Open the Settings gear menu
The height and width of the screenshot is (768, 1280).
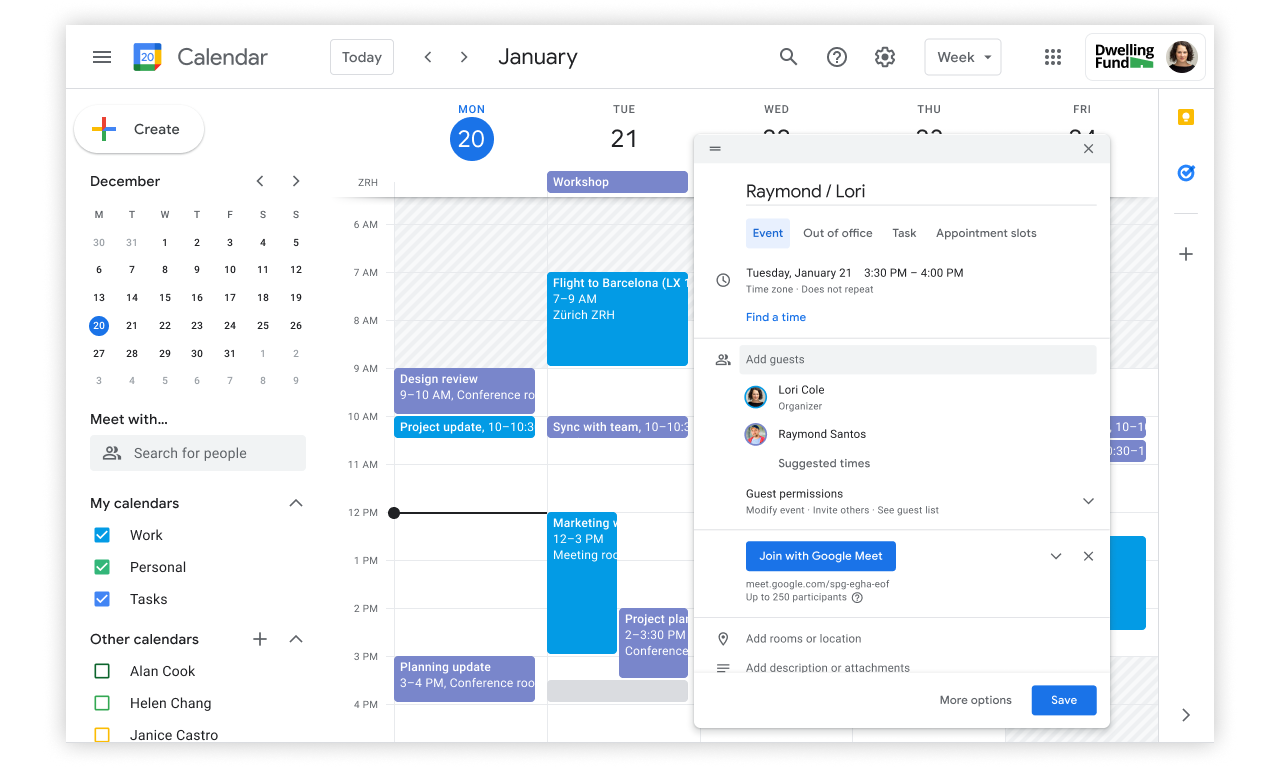(x=884, y=57)
